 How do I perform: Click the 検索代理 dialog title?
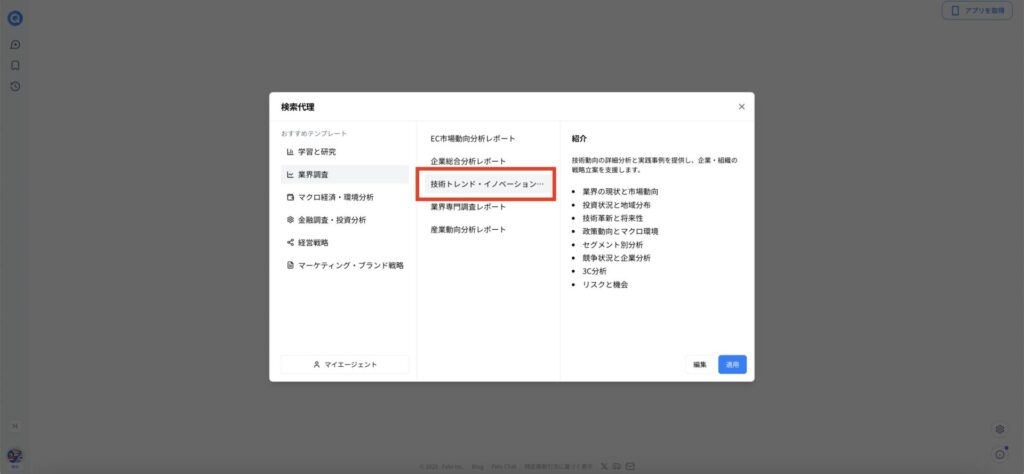point(298,107)
